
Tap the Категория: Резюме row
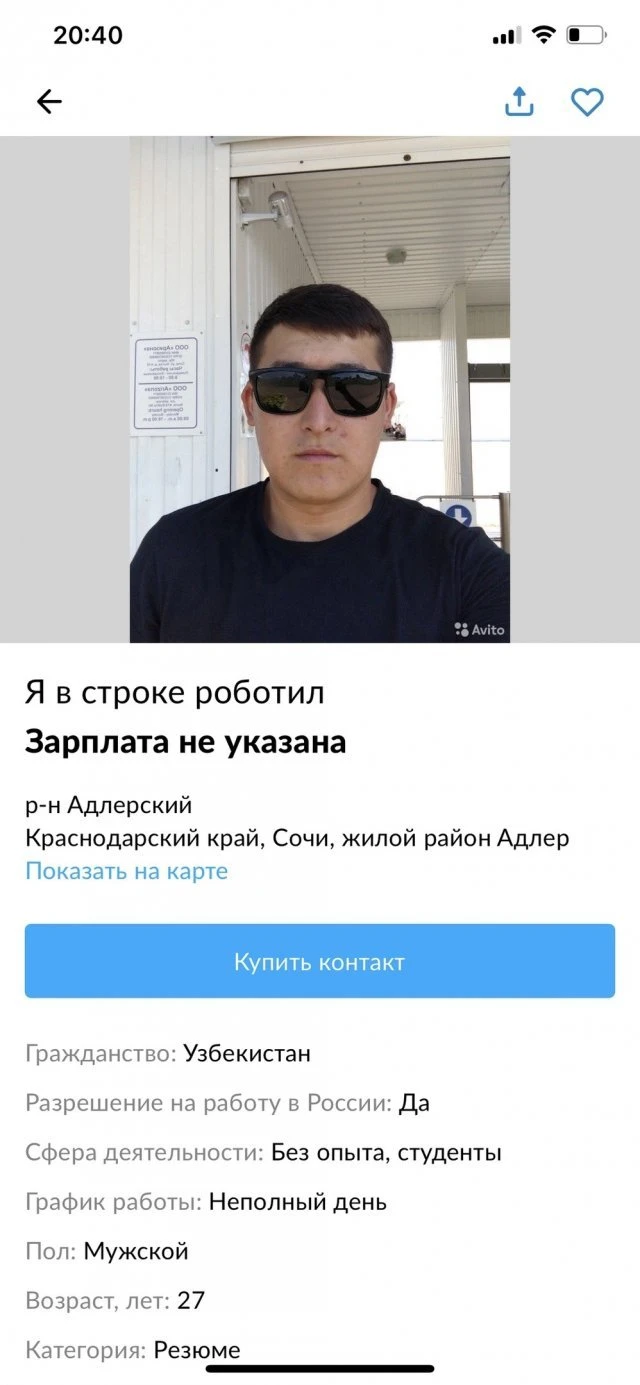pos(133,1350)
